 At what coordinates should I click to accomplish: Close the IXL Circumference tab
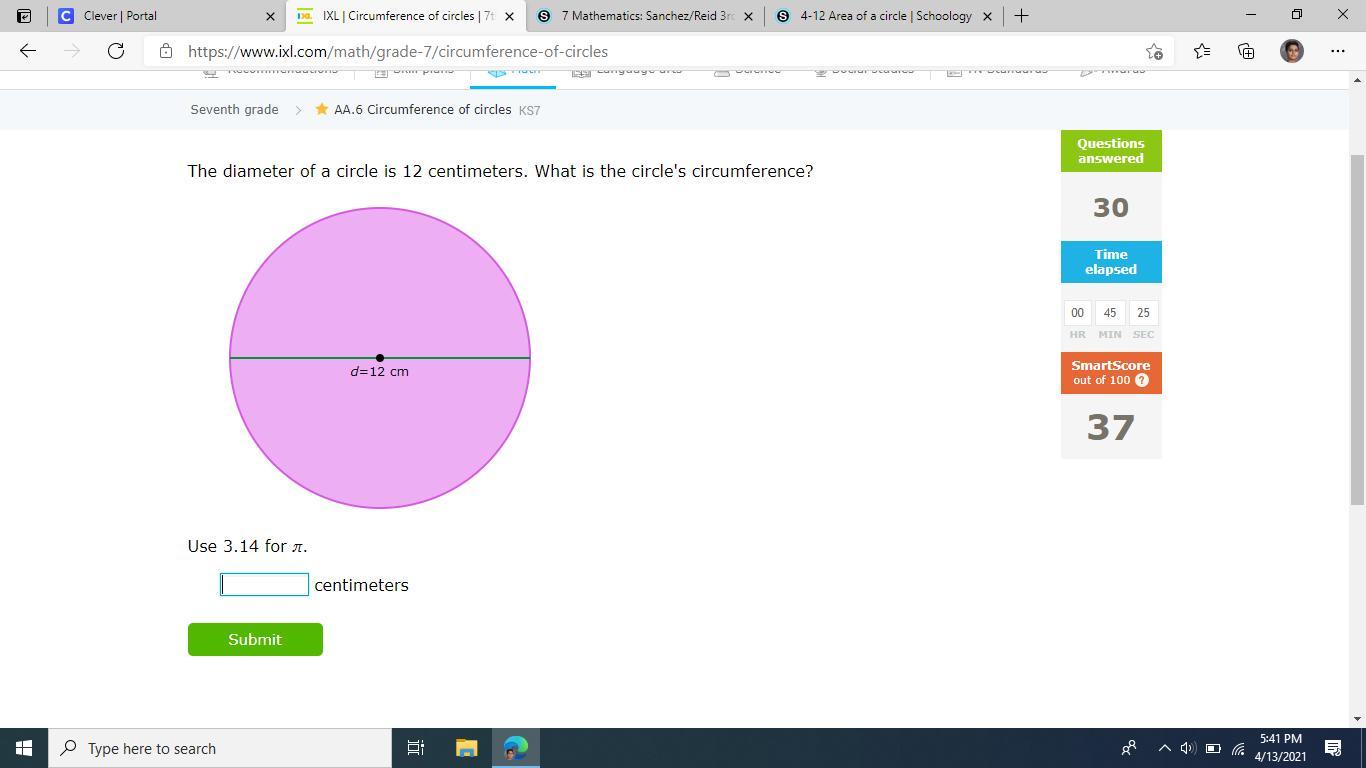click(510, 16)
